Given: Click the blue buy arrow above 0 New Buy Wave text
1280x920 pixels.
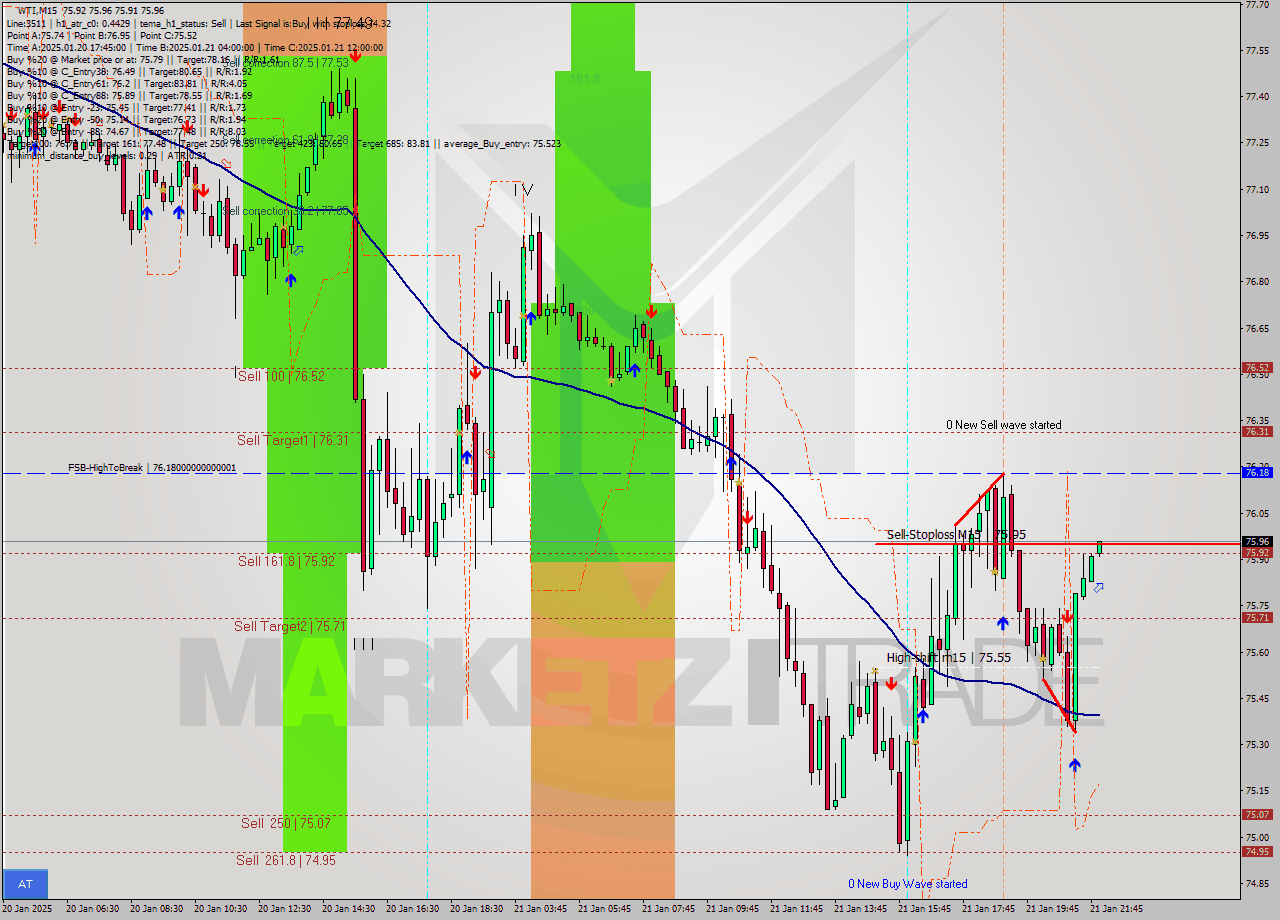Looking at the screenshot, I should click(922, 716).
